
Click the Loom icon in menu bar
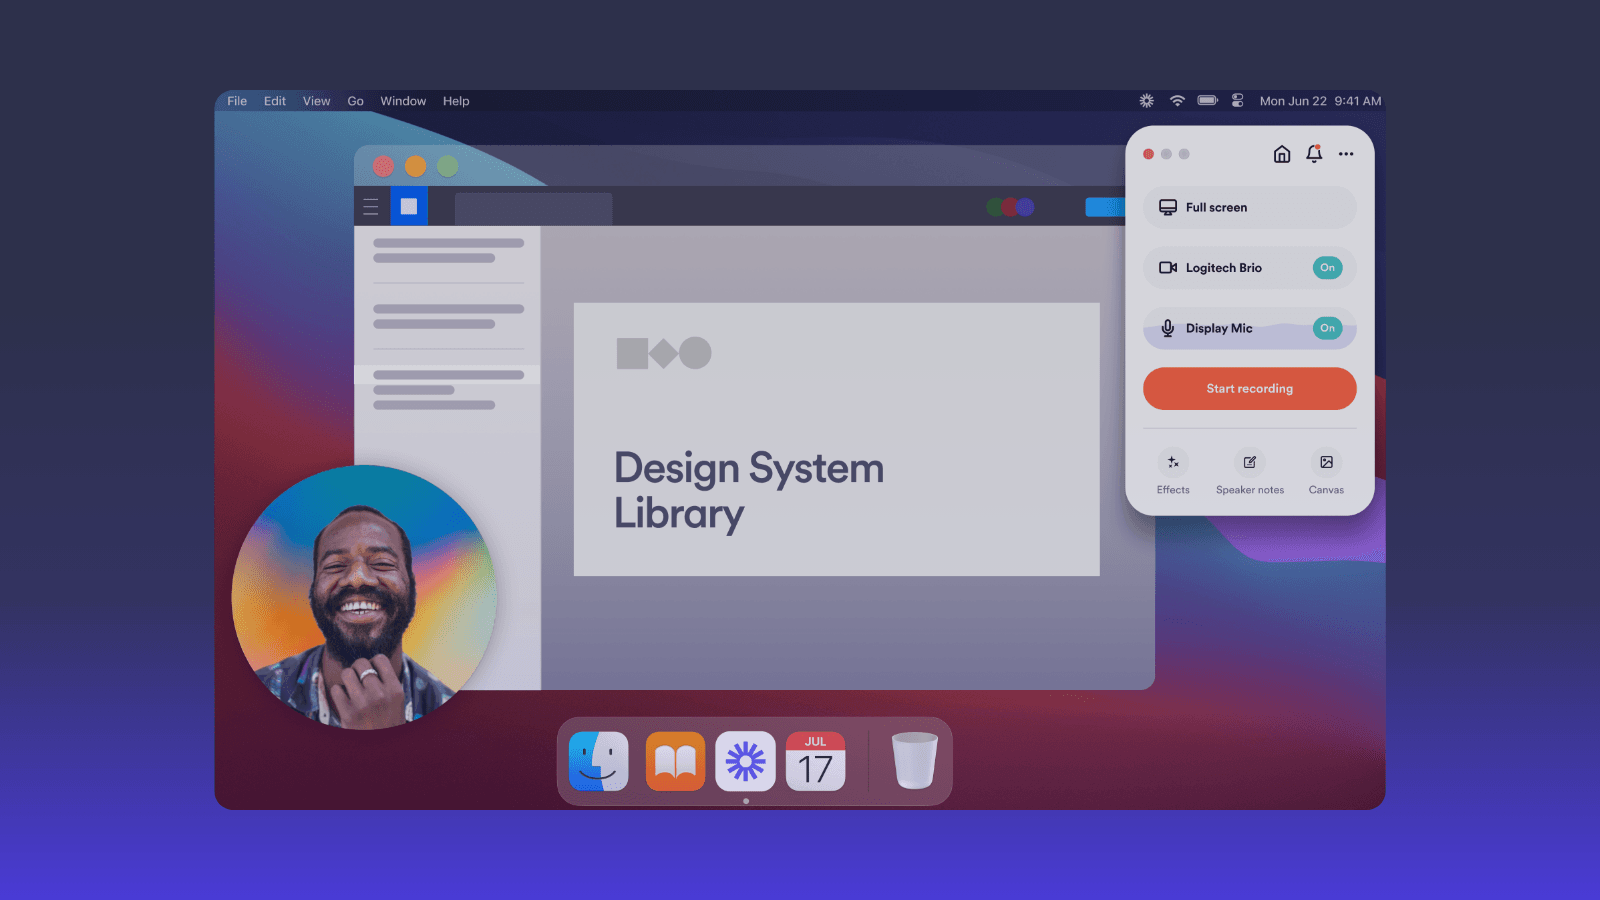pos(1147,101)
